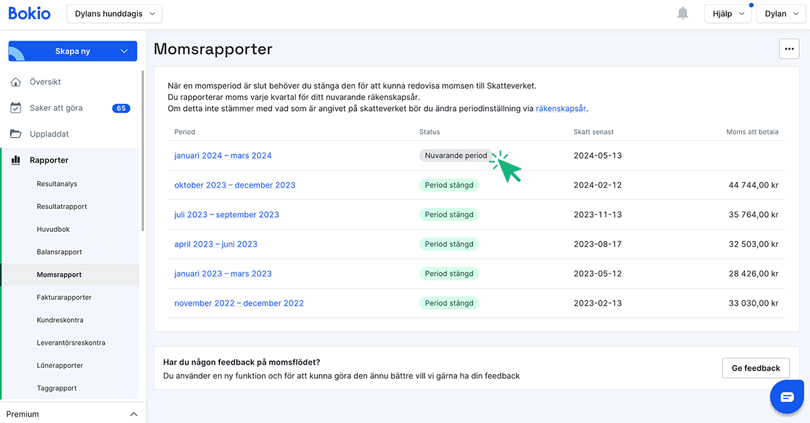Viewport: 810px width, 423px height.
Task: Click the Översikt gauge icon
Action: (x=16, y=82)
